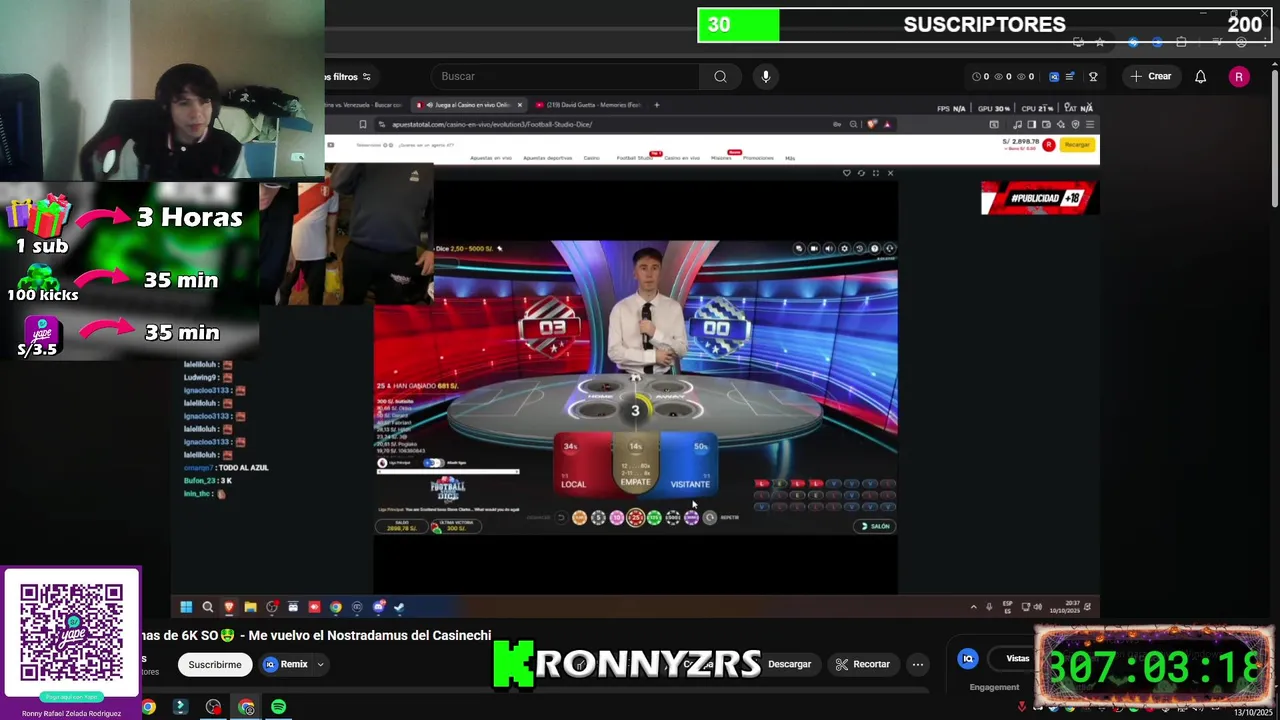
Task: Close the Juega al Casino tab
Action: click(519, 105)
